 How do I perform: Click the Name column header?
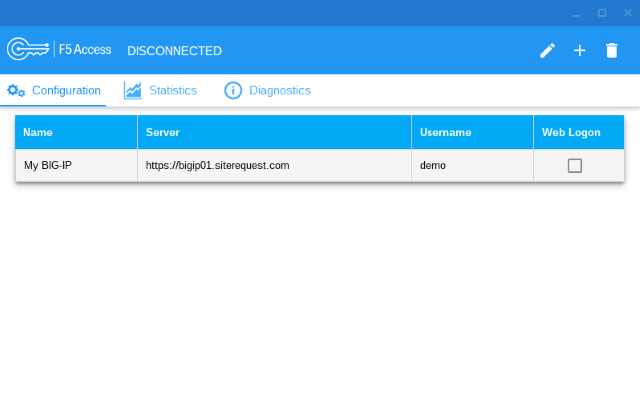(76, 132)
